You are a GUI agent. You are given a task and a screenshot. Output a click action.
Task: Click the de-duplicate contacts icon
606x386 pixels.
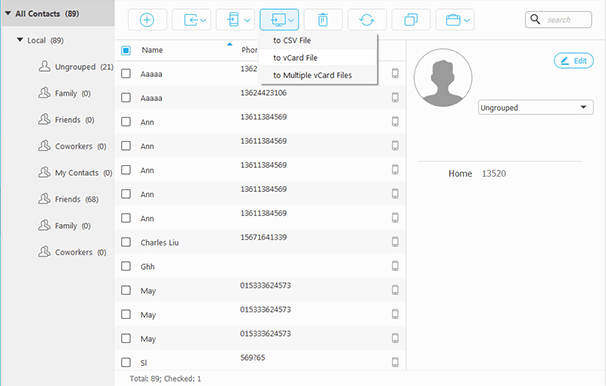pos(411,20)
